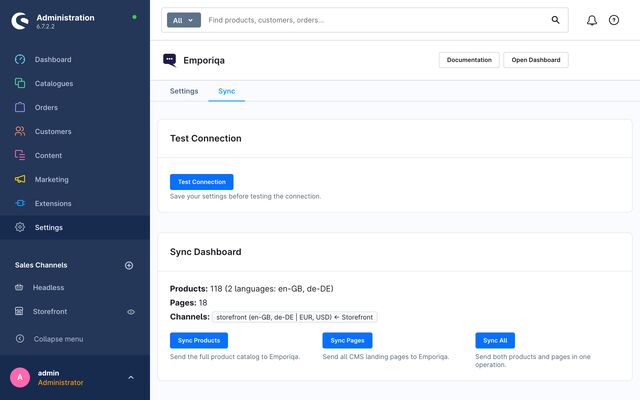
Task: Click version number 6.7.2.2
Action: [x=45, y=27]
